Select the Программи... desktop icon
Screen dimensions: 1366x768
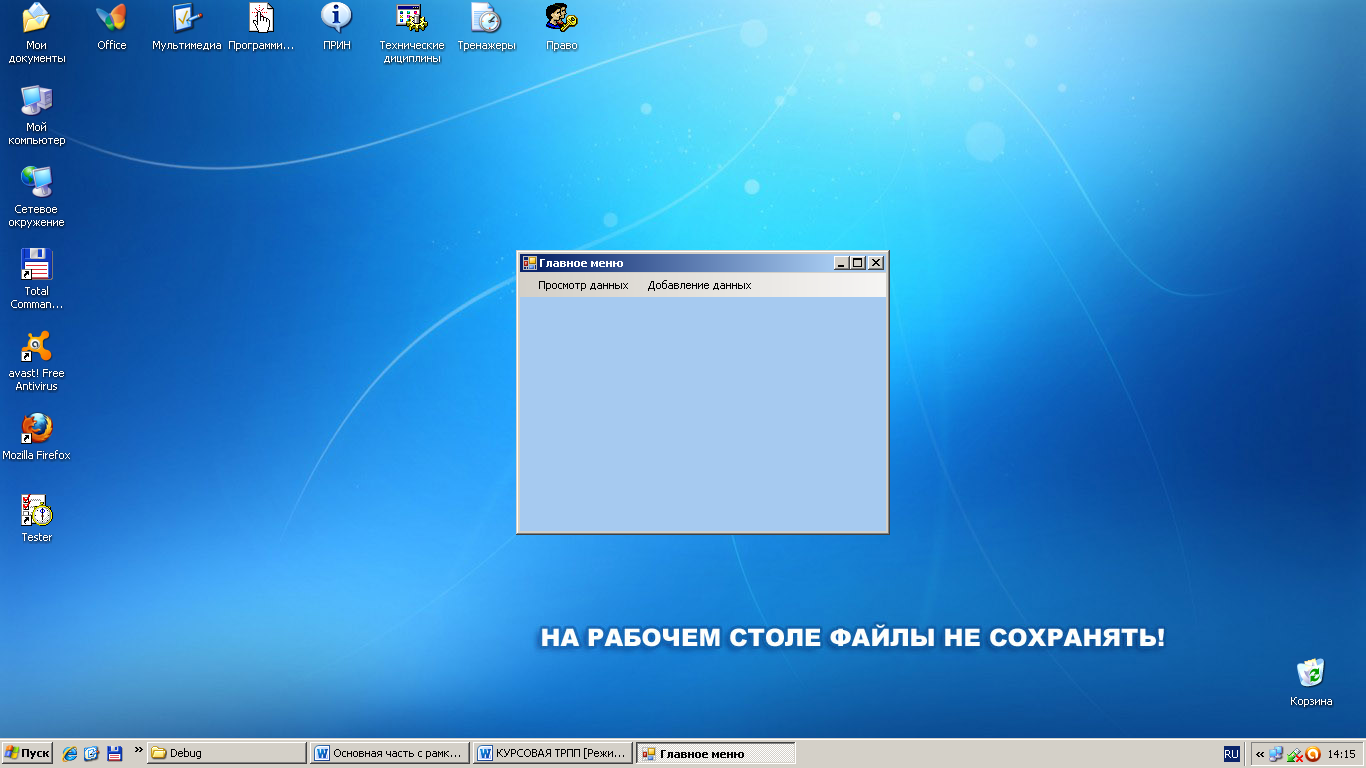[x=262, y=27]
